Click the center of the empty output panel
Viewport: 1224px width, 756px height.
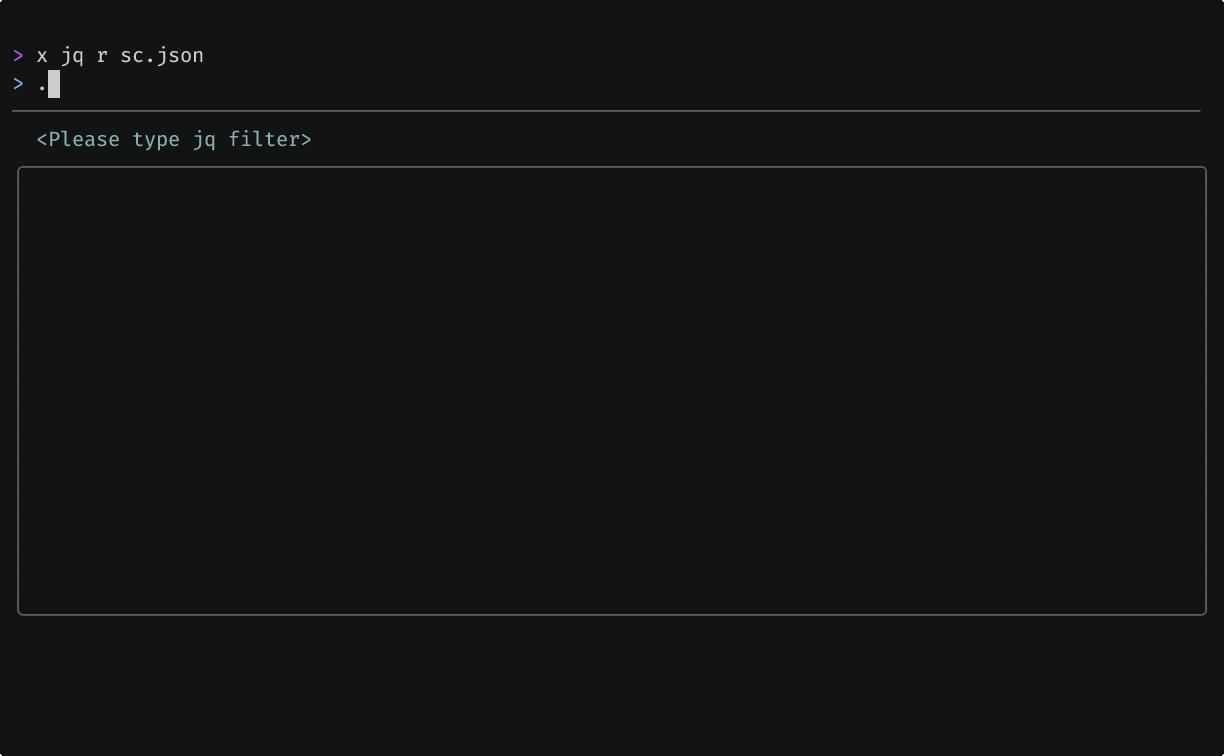(x=612, y=391)
